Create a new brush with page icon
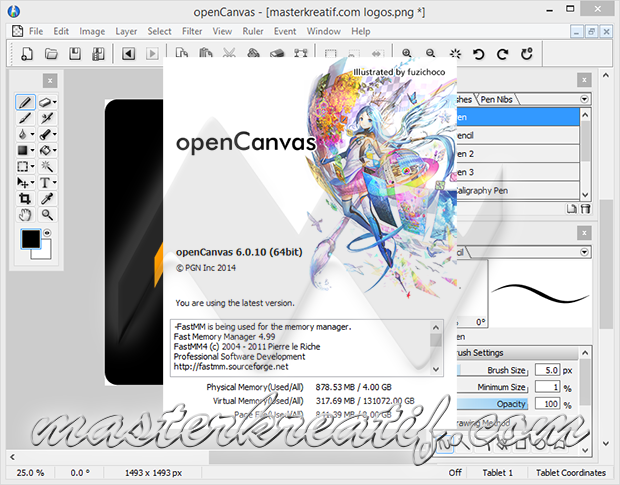 [571, 209]
